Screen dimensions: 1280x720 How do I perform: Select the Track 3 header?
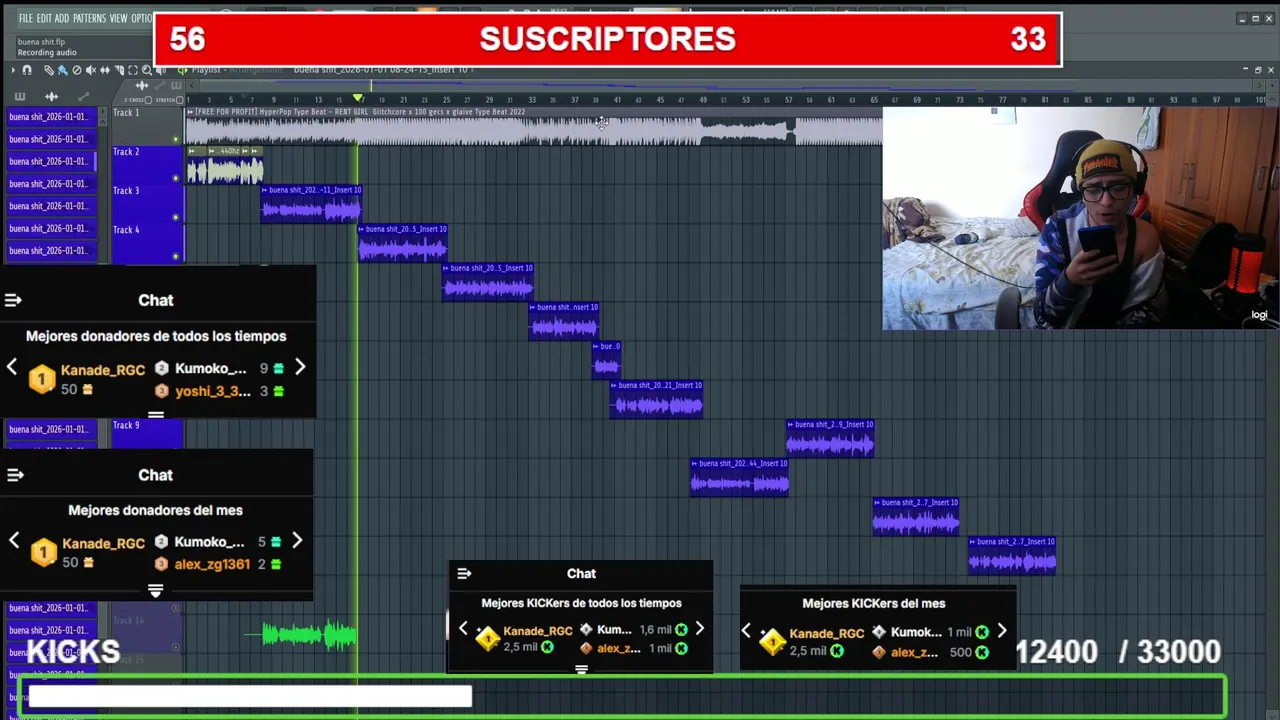(147, 203)
